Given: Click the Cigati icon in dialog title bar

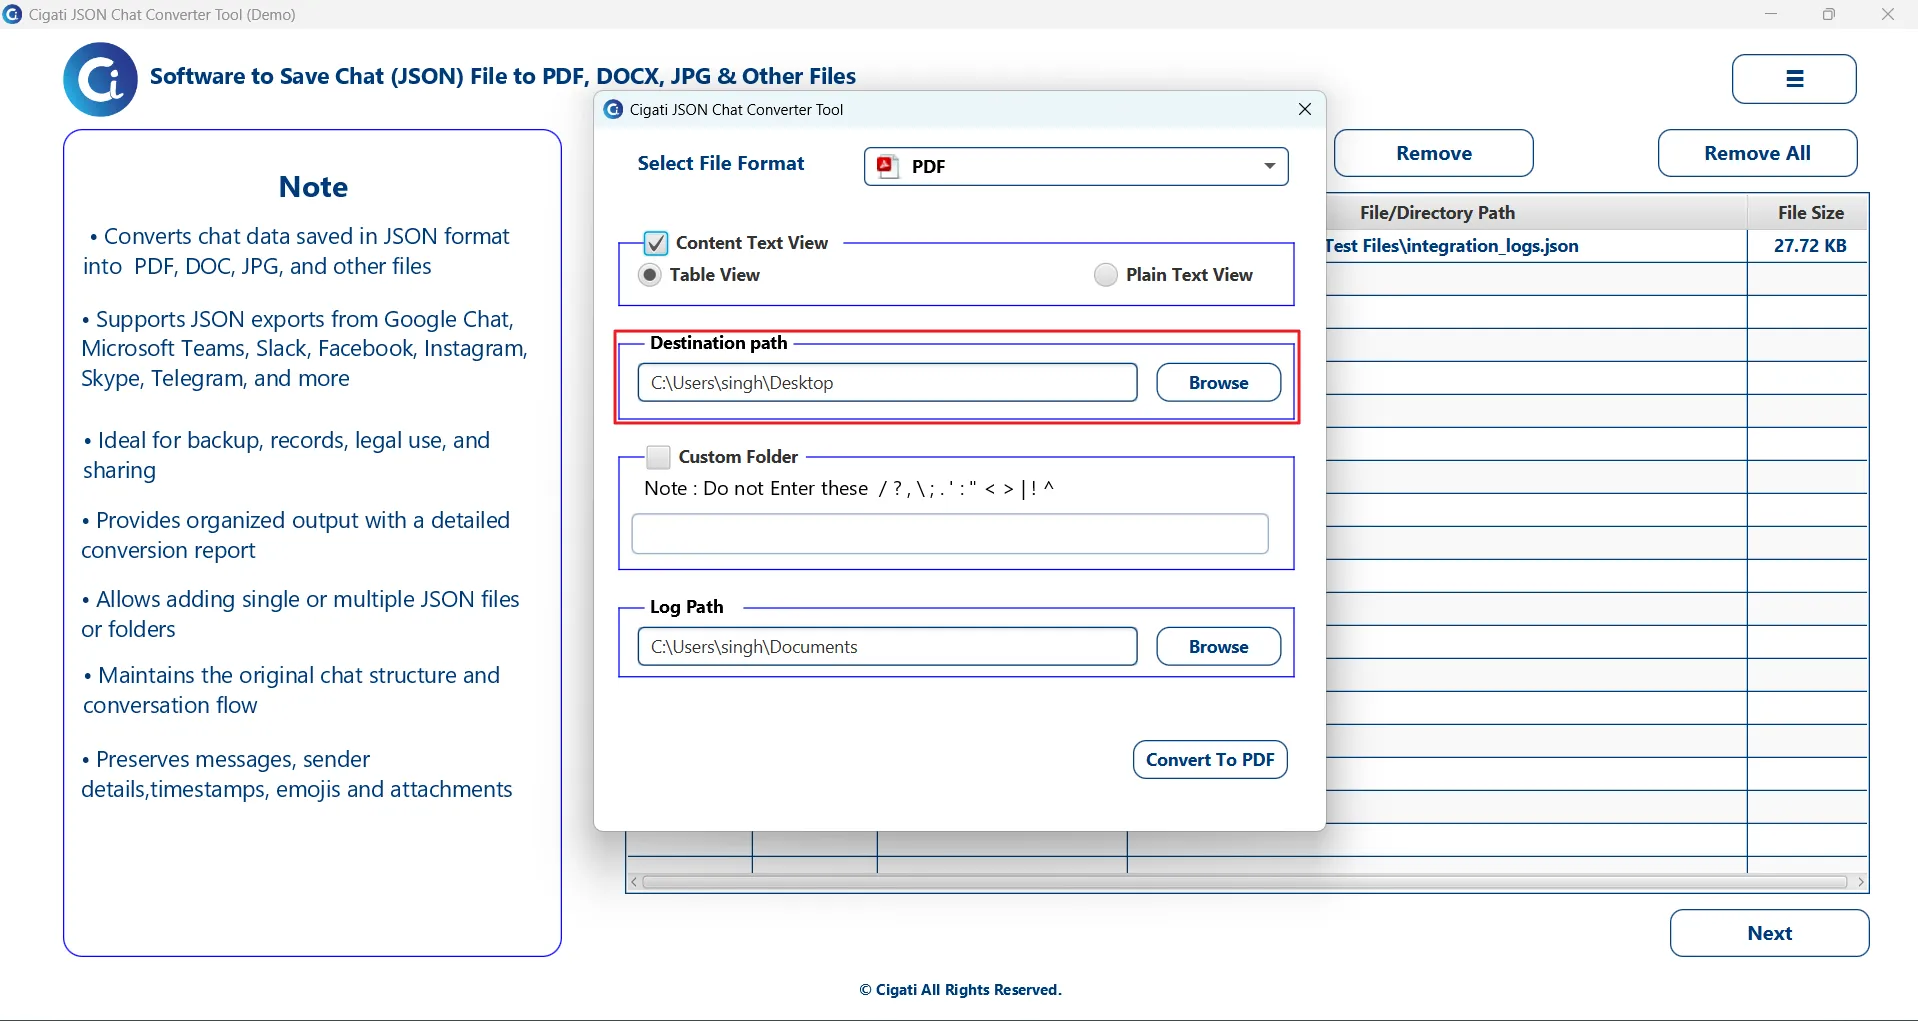Looking at the screenshot, I should pos(613,109).
